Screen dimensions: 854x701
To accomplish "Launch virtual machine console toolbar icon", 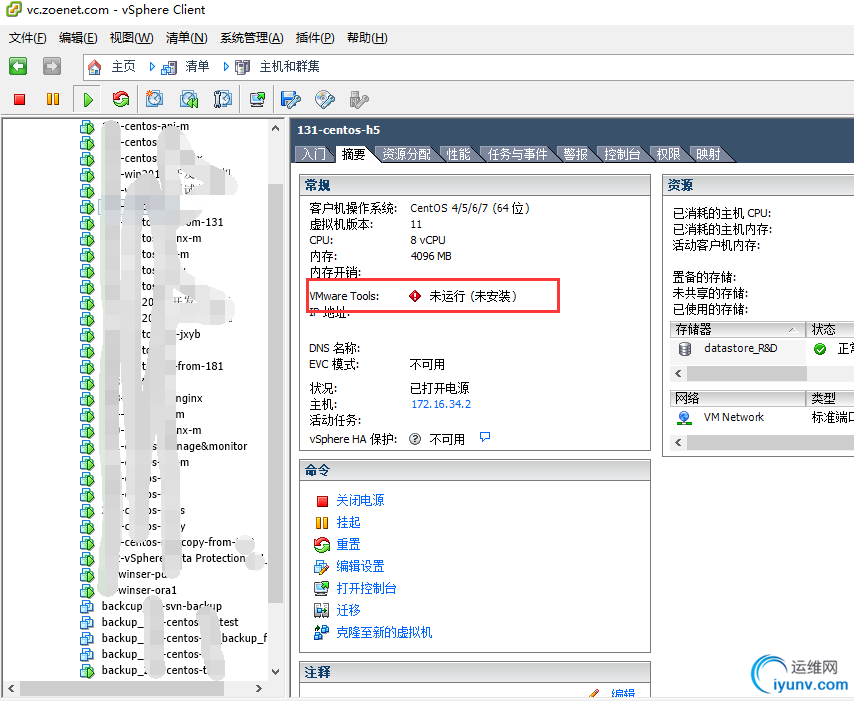I will tap(257, 99).
